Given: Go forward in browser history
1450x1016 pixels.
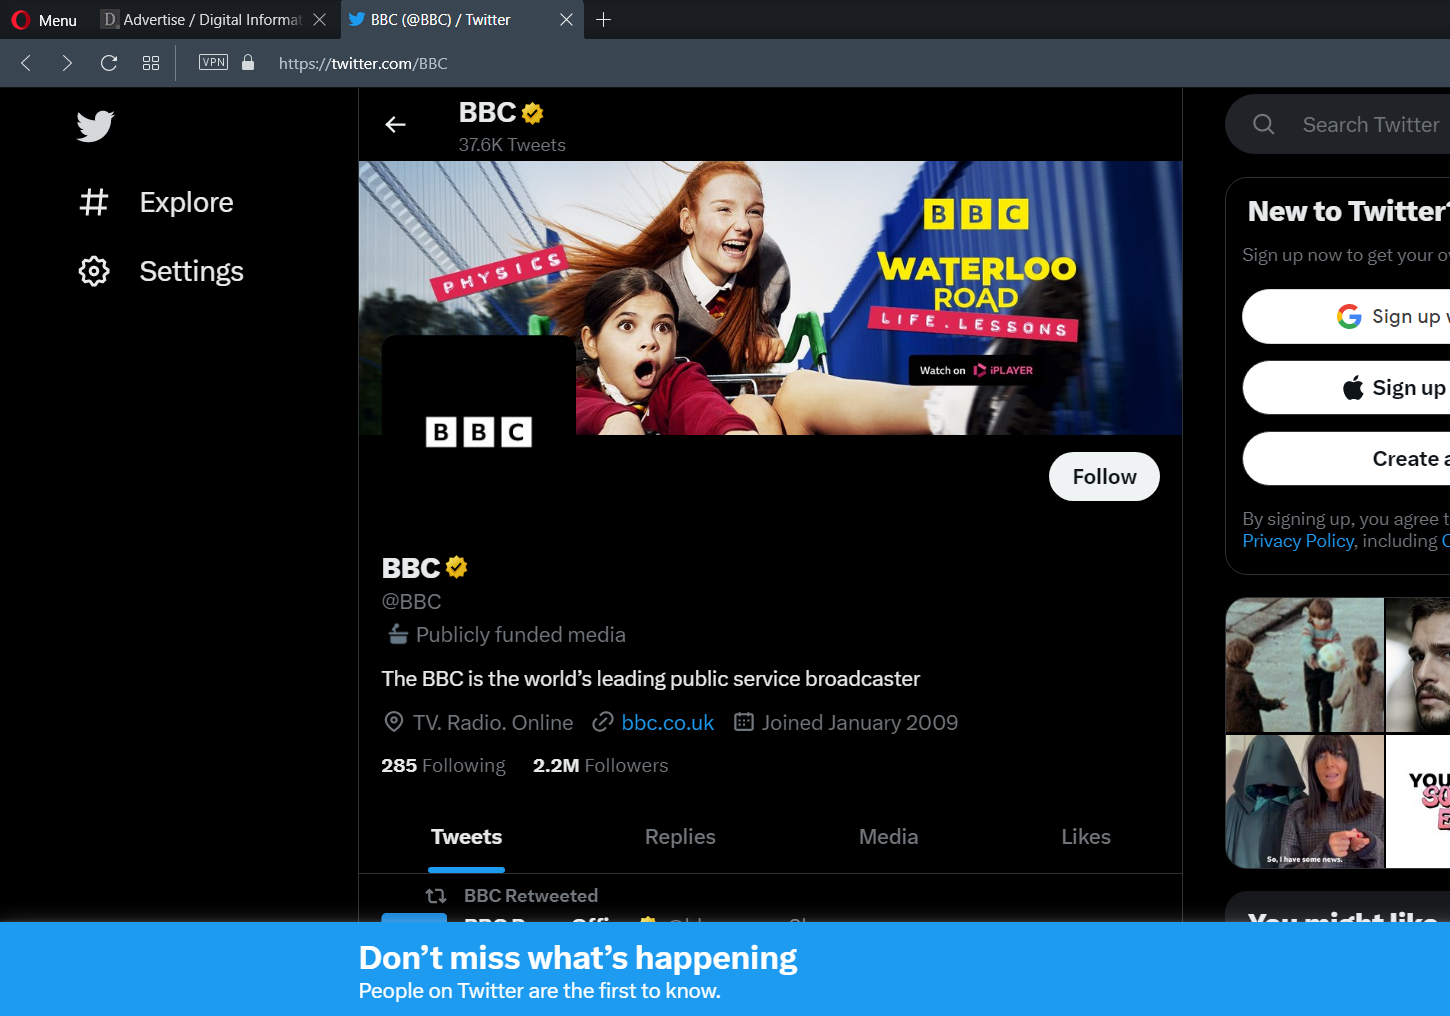Looking at the screenshot, I should [67, 63].
